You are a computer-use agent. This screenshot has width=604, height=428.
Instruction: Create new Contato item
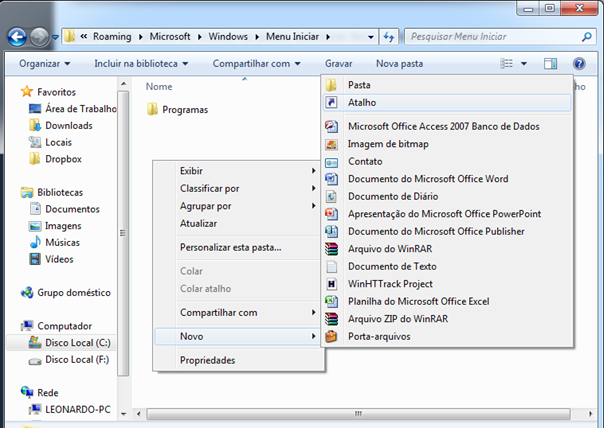point(447,161)
